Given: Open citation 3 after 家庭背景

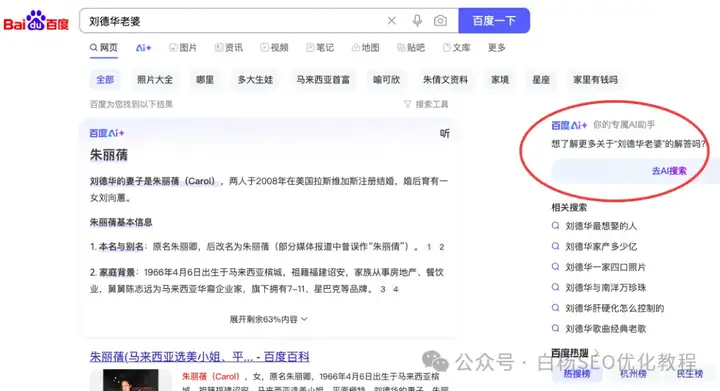Looking at the screenshot, I should pos(382,289).
